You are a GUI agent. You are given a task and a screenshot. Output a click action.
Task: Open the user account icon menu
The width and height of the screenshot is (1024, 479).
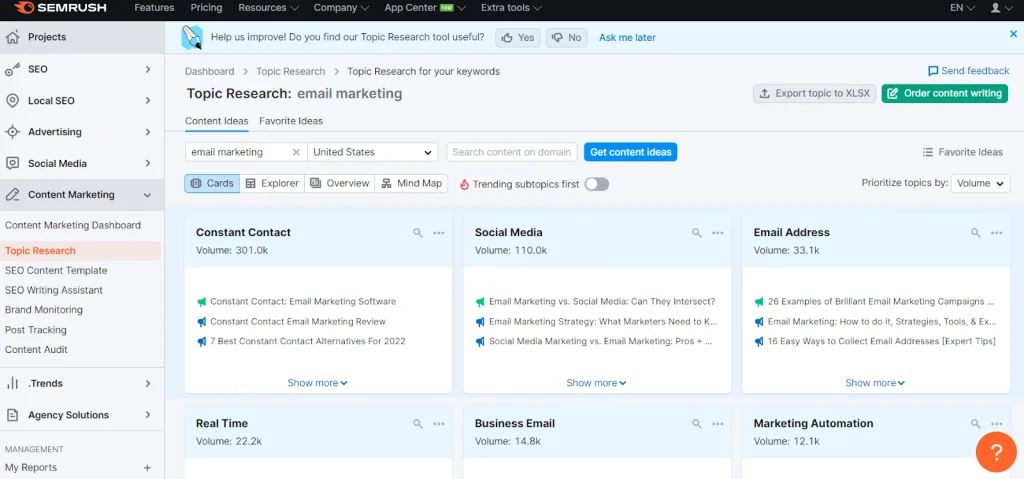1000,8
